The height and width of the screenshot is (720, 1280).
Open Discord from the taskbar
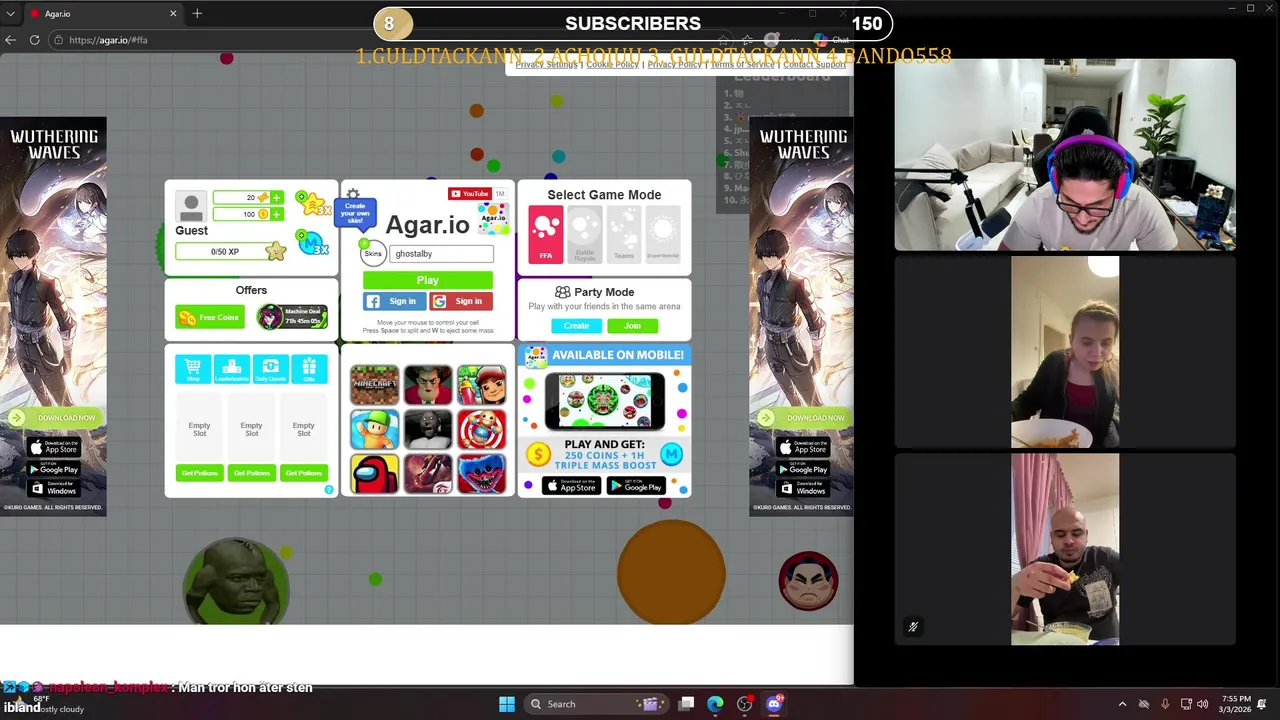click(774, 704)
